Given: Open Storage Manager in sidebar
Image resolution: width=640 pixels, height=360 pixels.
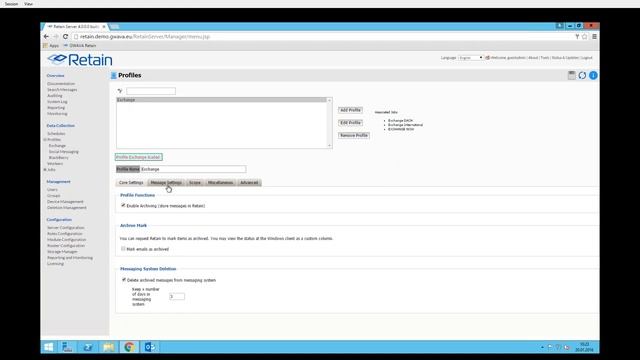Looking at the screenshot, I should [62, 252].
